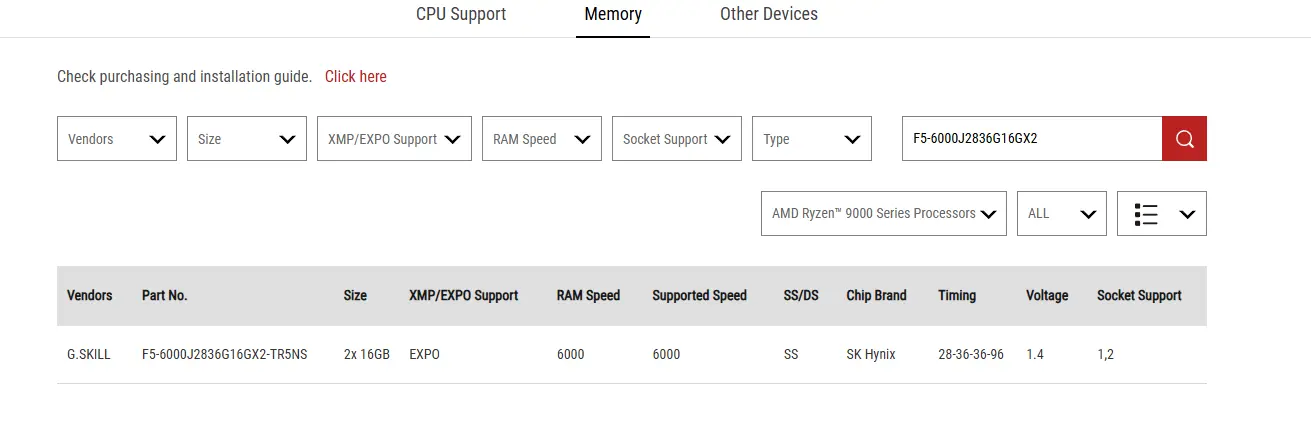
Task: Switch to the CPU Support tab
Action: [461, 14]
